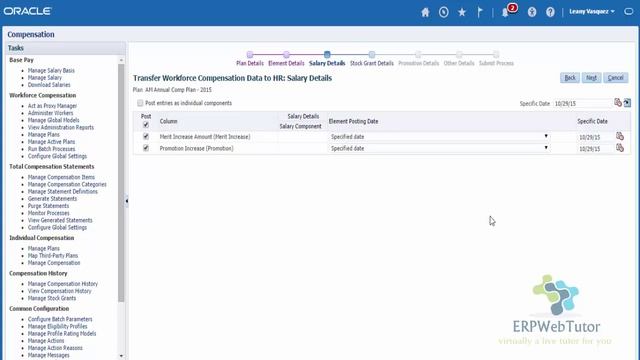This screenshot has height=360, width=640.
Task: Open accessibility icon in header
Action: [532, 12]
